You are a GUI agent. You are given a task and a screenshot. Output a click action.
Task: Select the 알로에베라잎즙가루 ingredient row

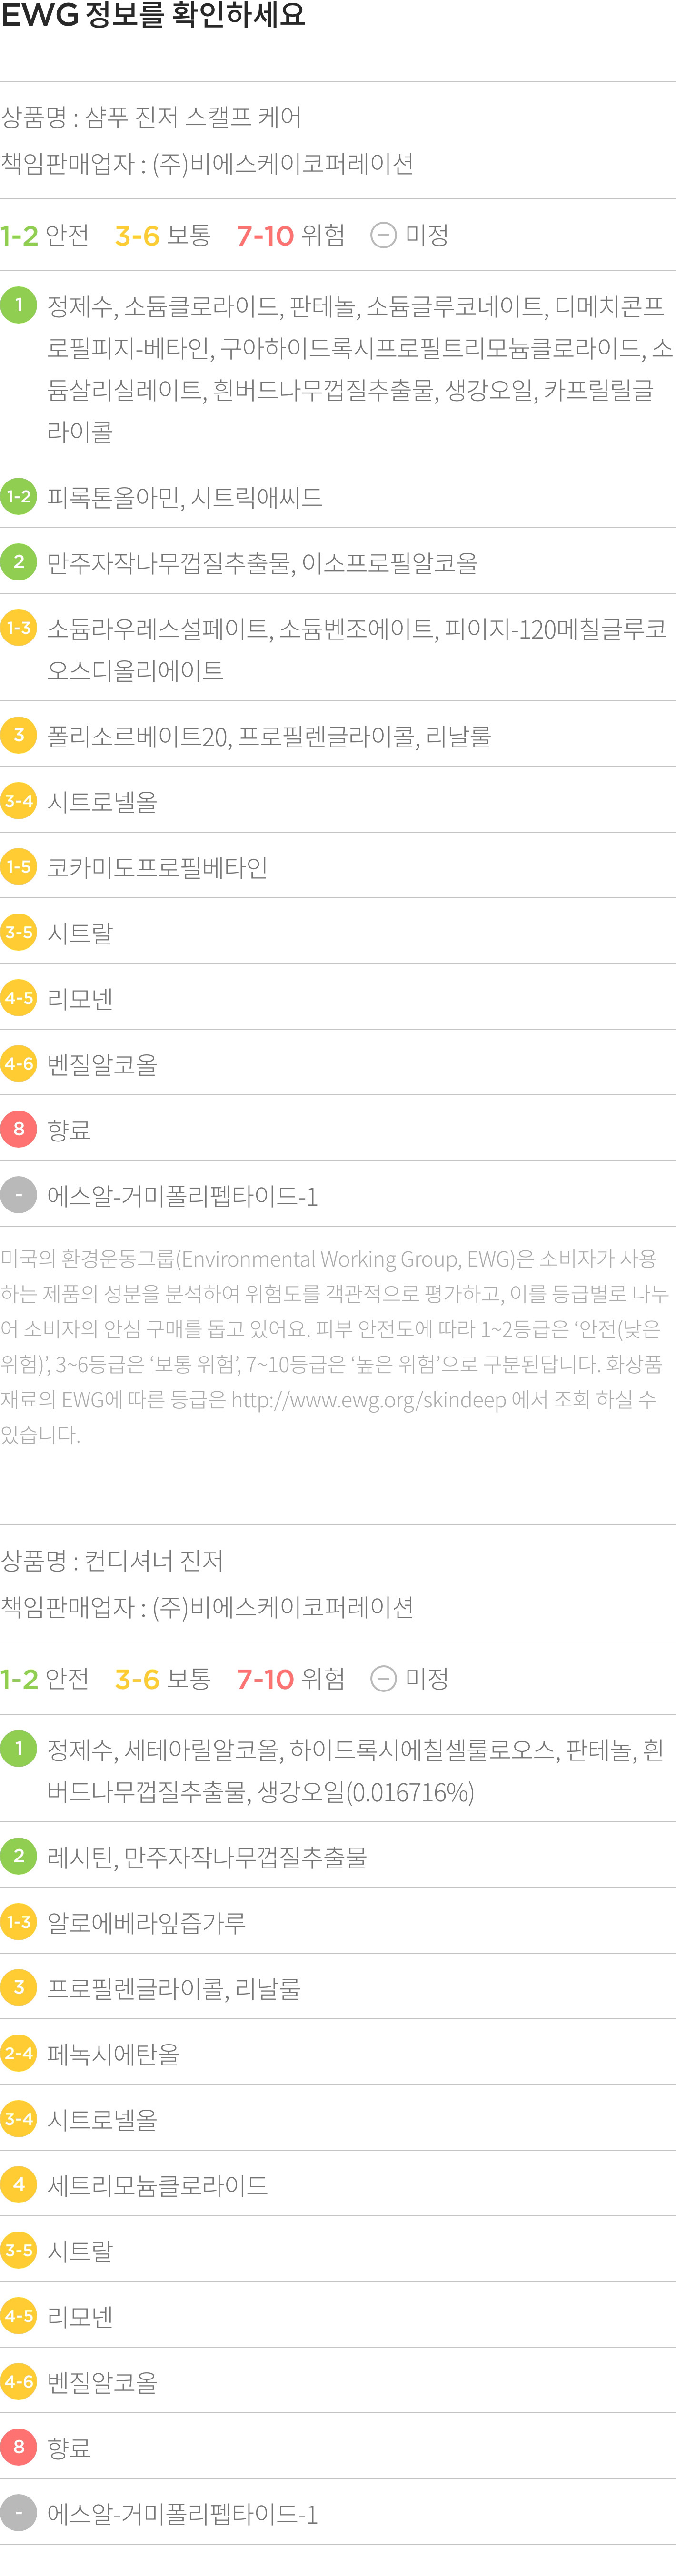338,1921
